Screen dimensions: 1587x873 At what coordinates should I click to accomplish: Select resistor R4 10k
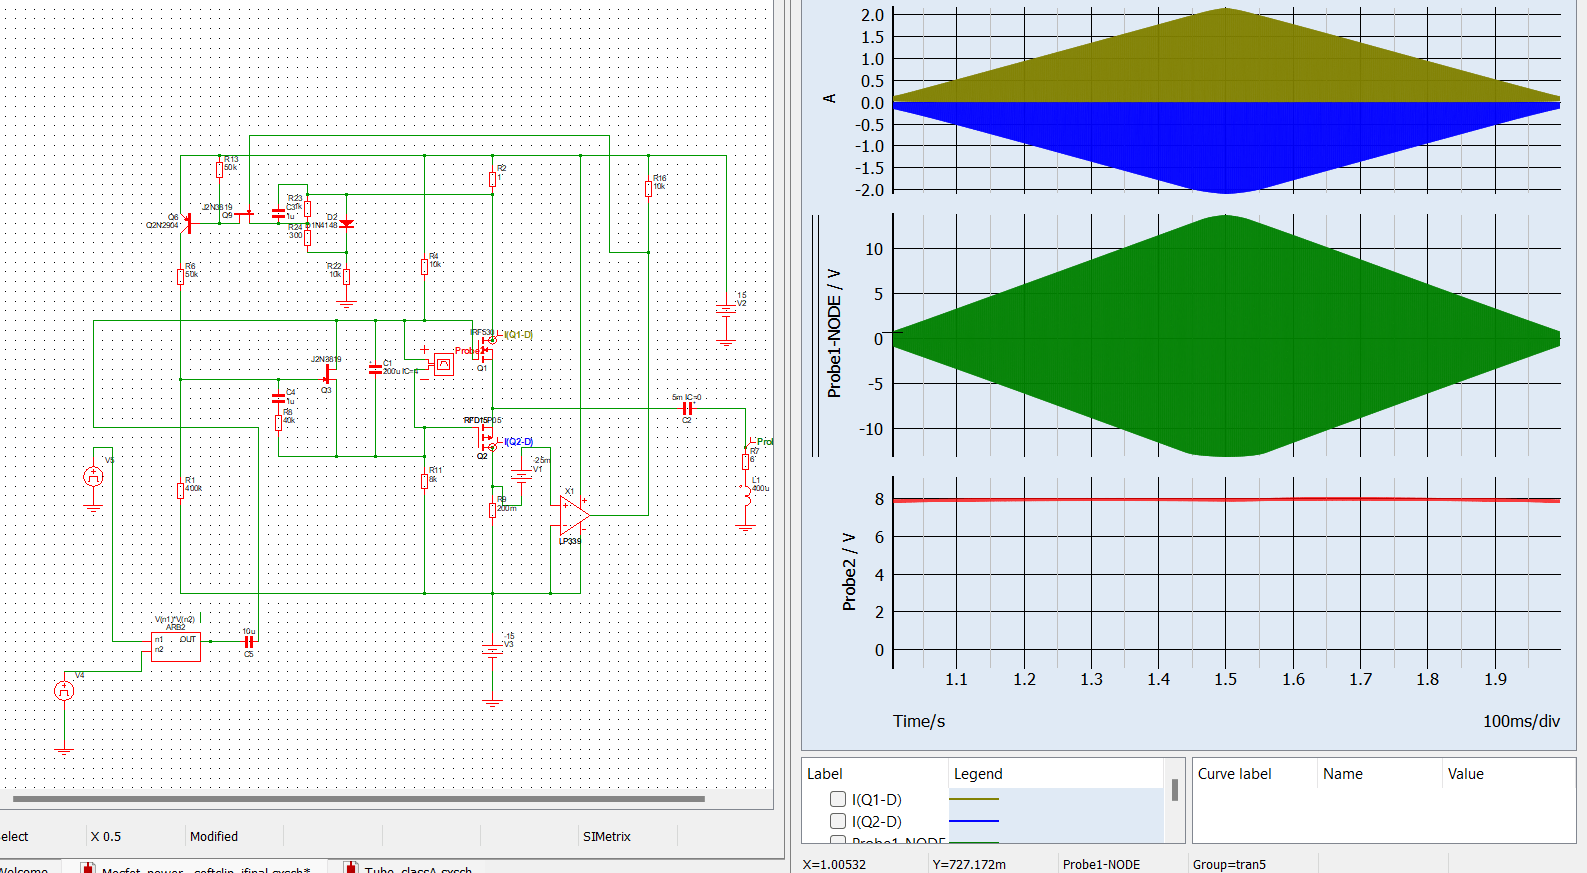coord(424,267)
